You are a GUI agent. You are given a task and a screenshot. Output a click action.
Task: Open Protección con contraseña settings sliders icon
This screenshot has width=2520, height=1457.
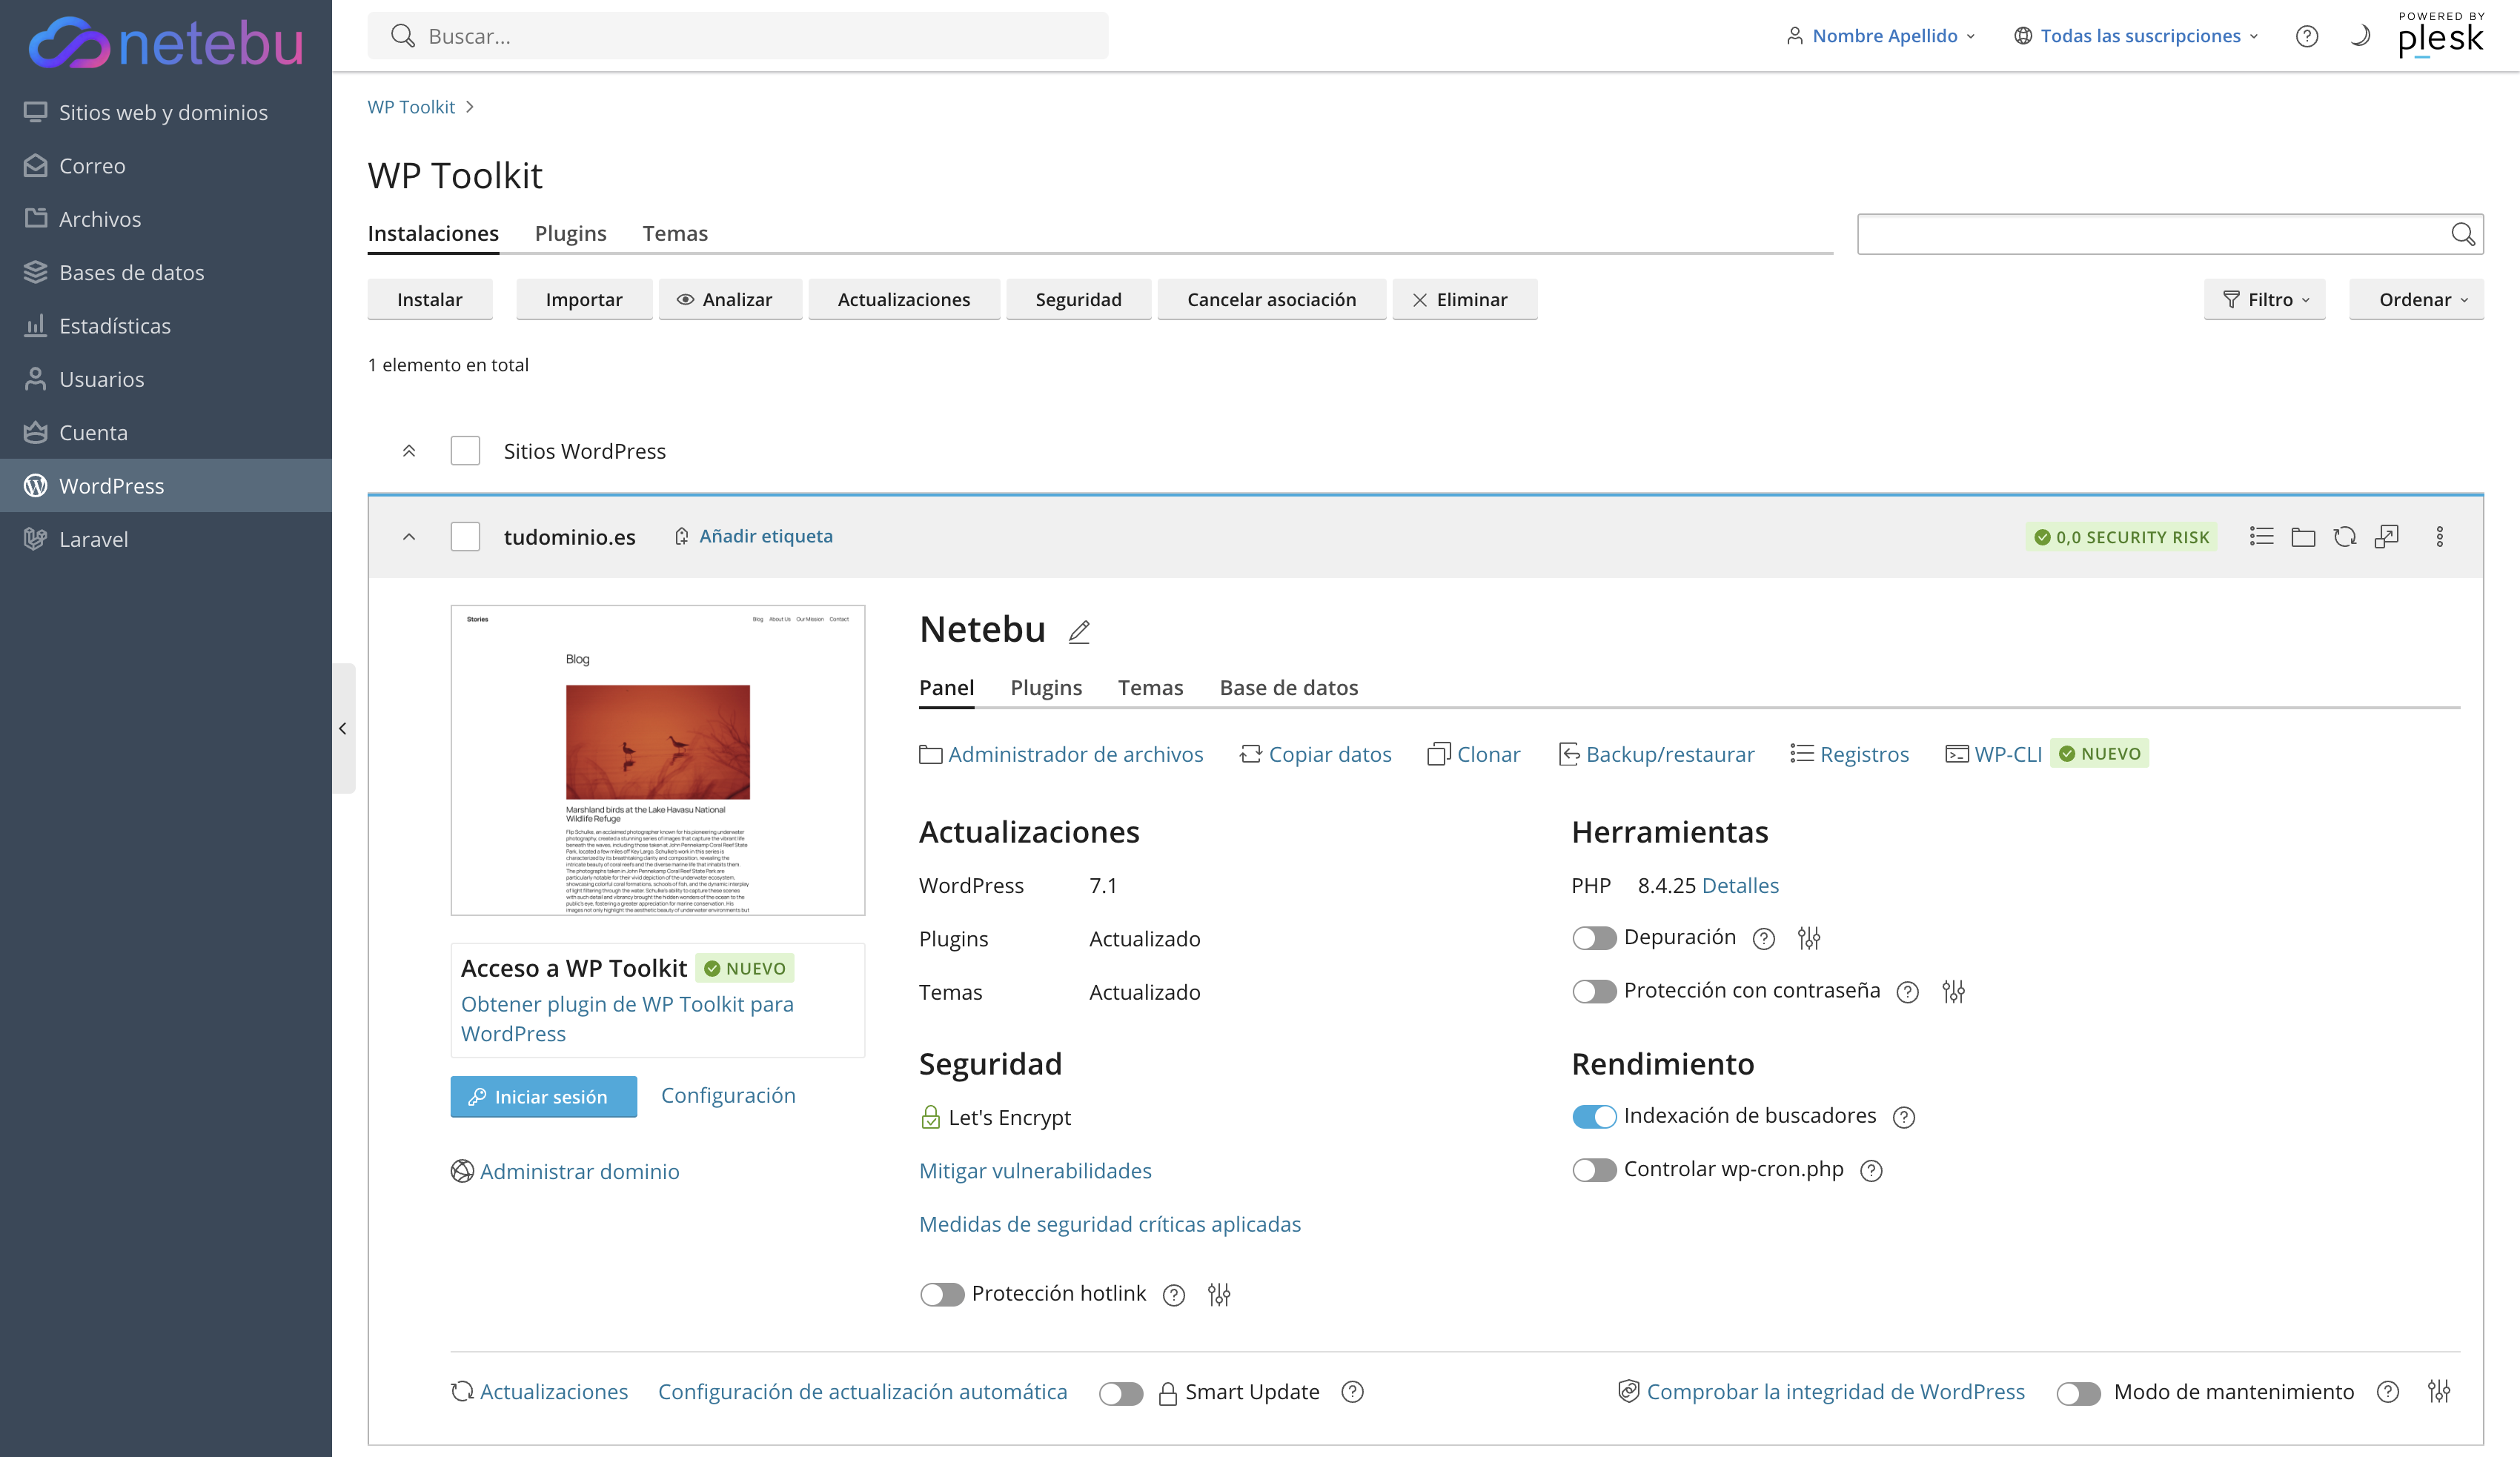click(x=1953, y=991)
